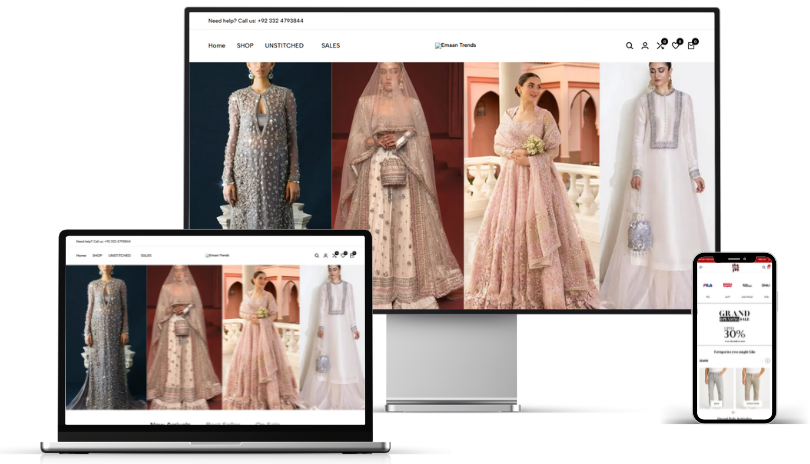Tap the Grand Opening Sale banner on the phone
810x464 pixels.
(735, 325)
